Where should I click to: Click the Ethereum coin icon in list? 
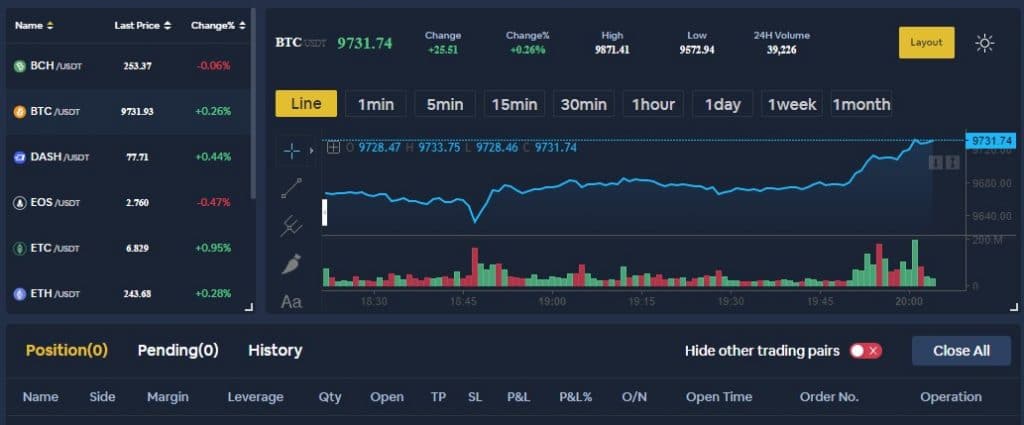[20, 294]
